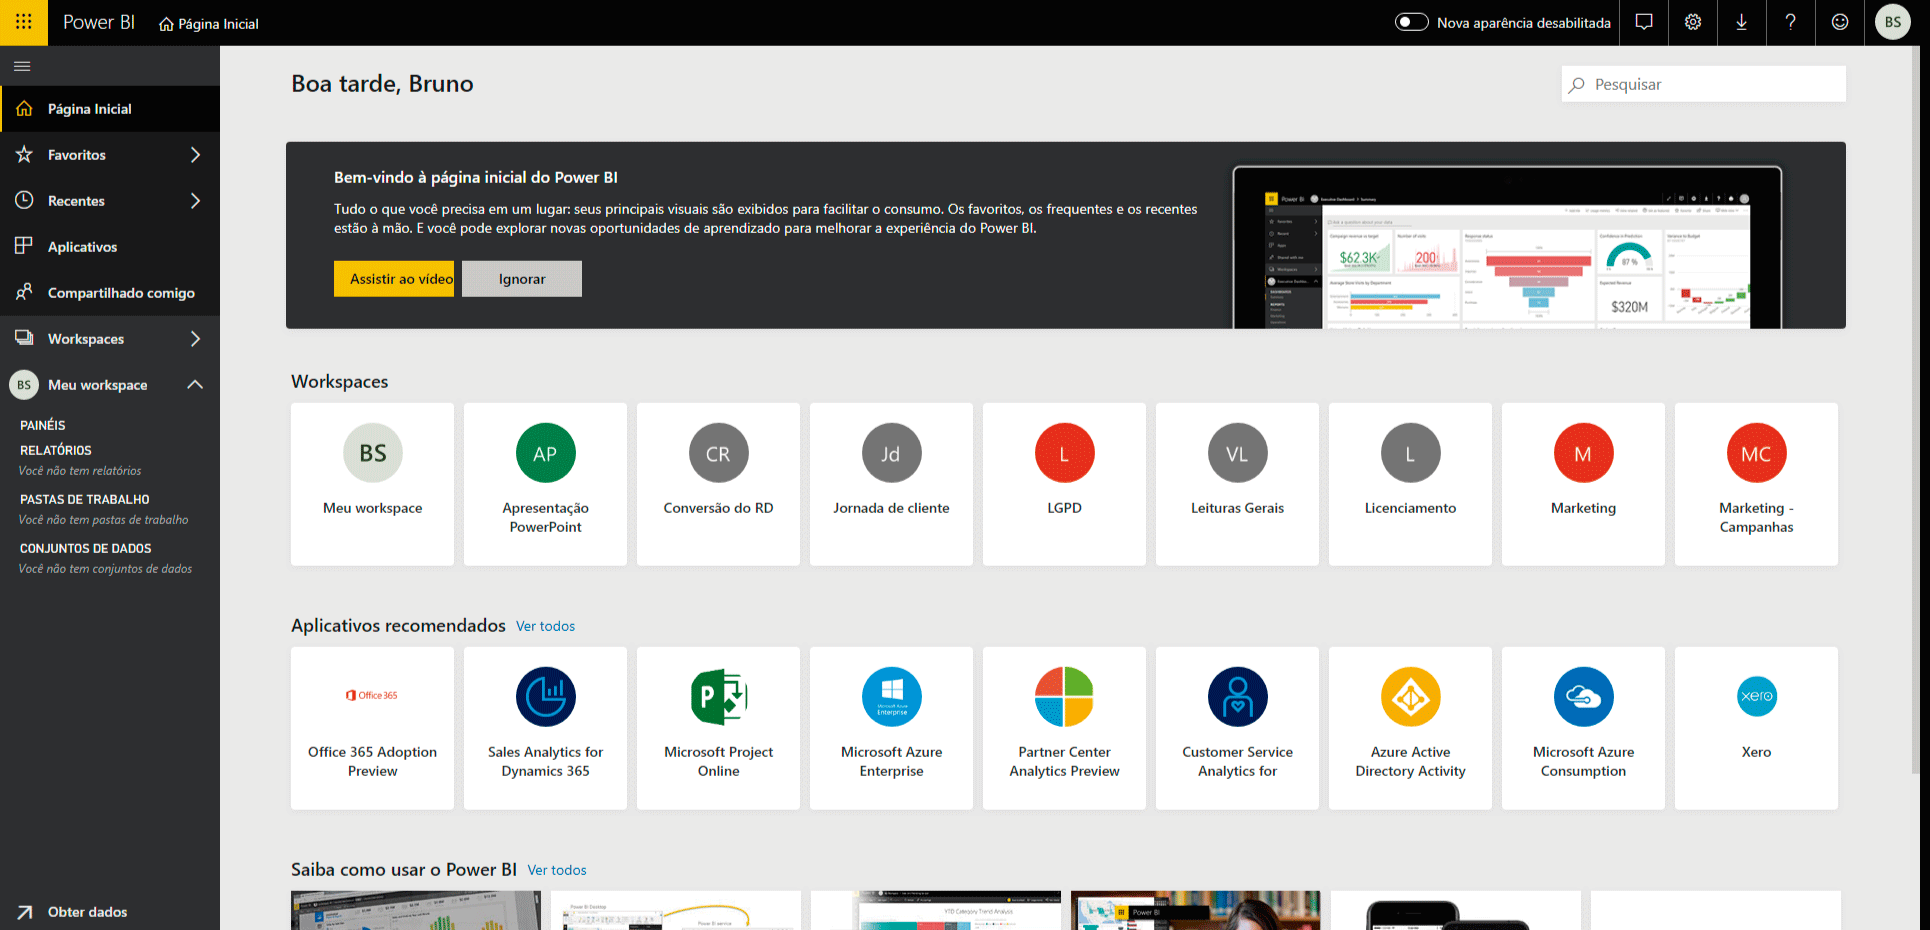Open Microsoft Azure Consumption app

[1583, 728]
